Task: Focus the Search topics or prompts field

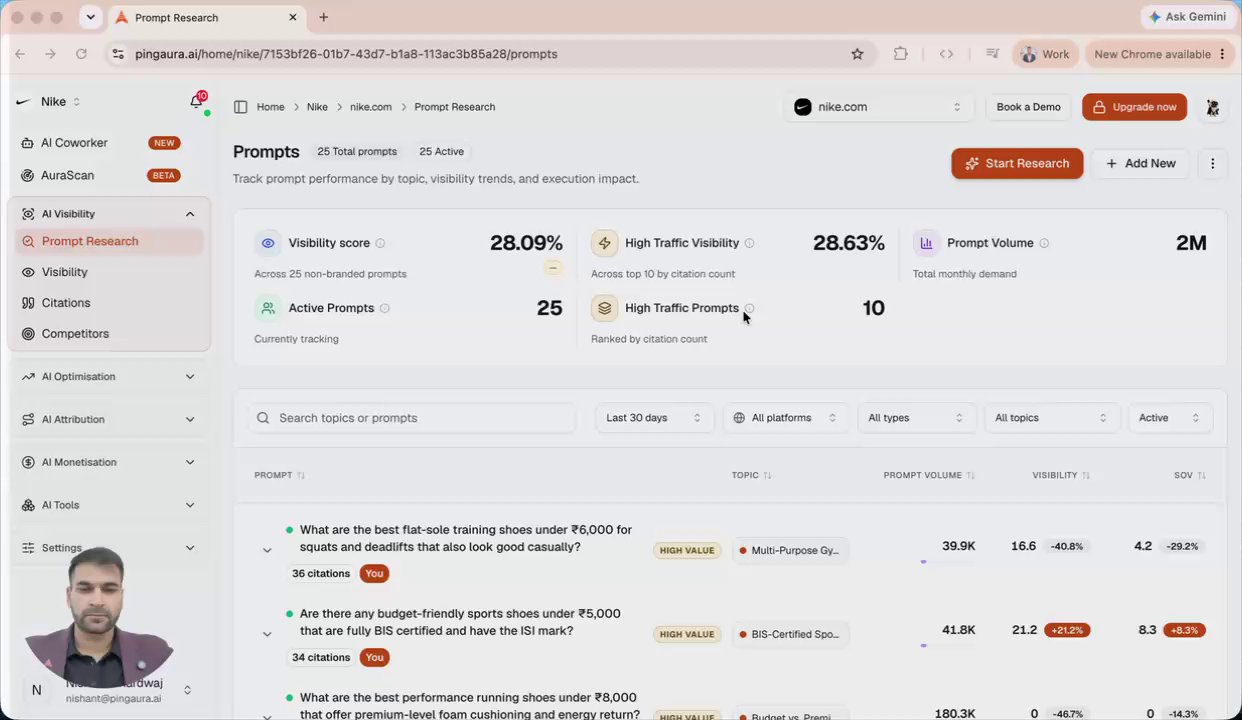Action: click(414, 418)
